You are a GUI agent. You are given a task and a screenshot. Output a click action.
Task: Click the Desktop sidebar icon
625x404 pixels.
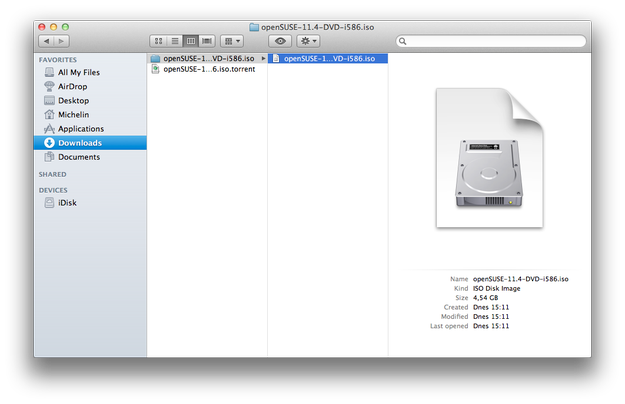(x=49, y=100)
